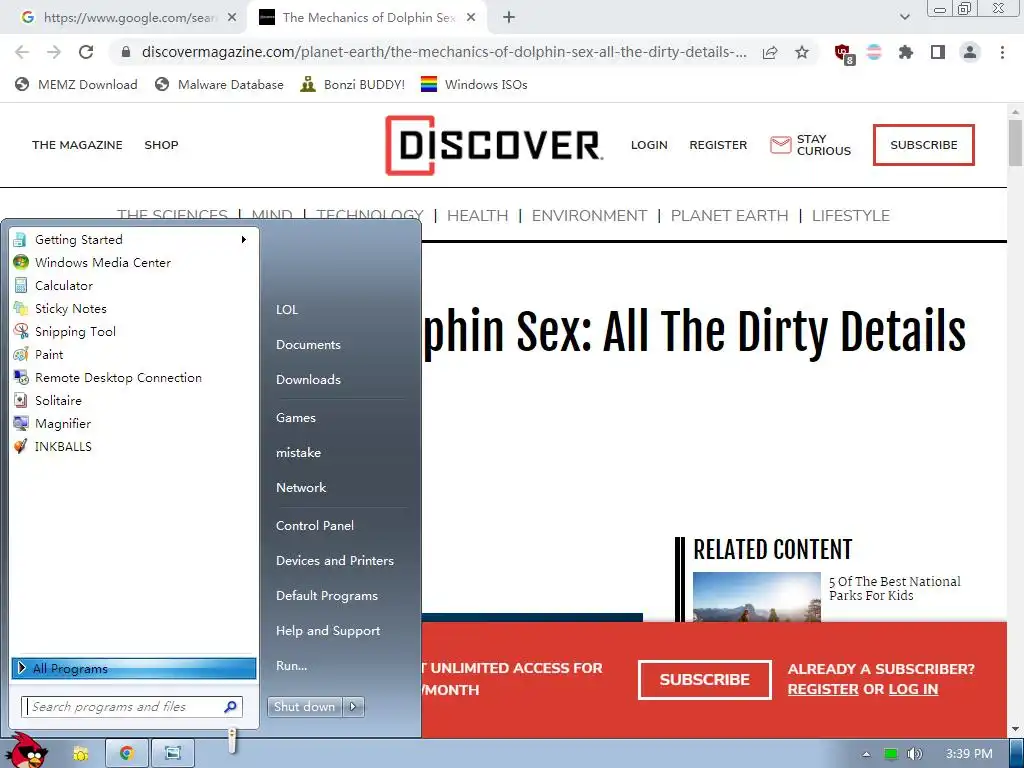Open the PLANET EARTH section
The image size is (1024, 768).
click(729, 216)
